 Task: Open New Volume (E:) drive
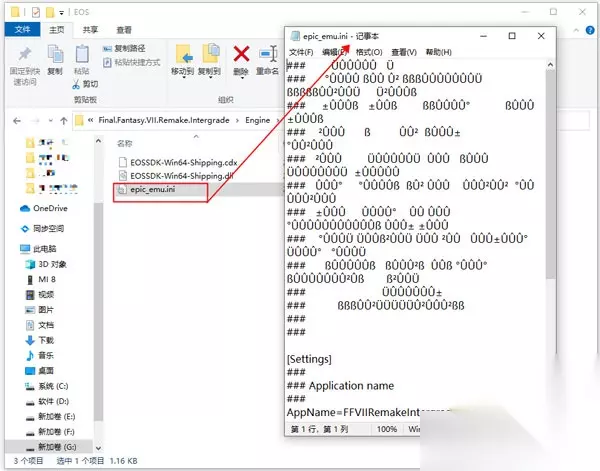50,417
